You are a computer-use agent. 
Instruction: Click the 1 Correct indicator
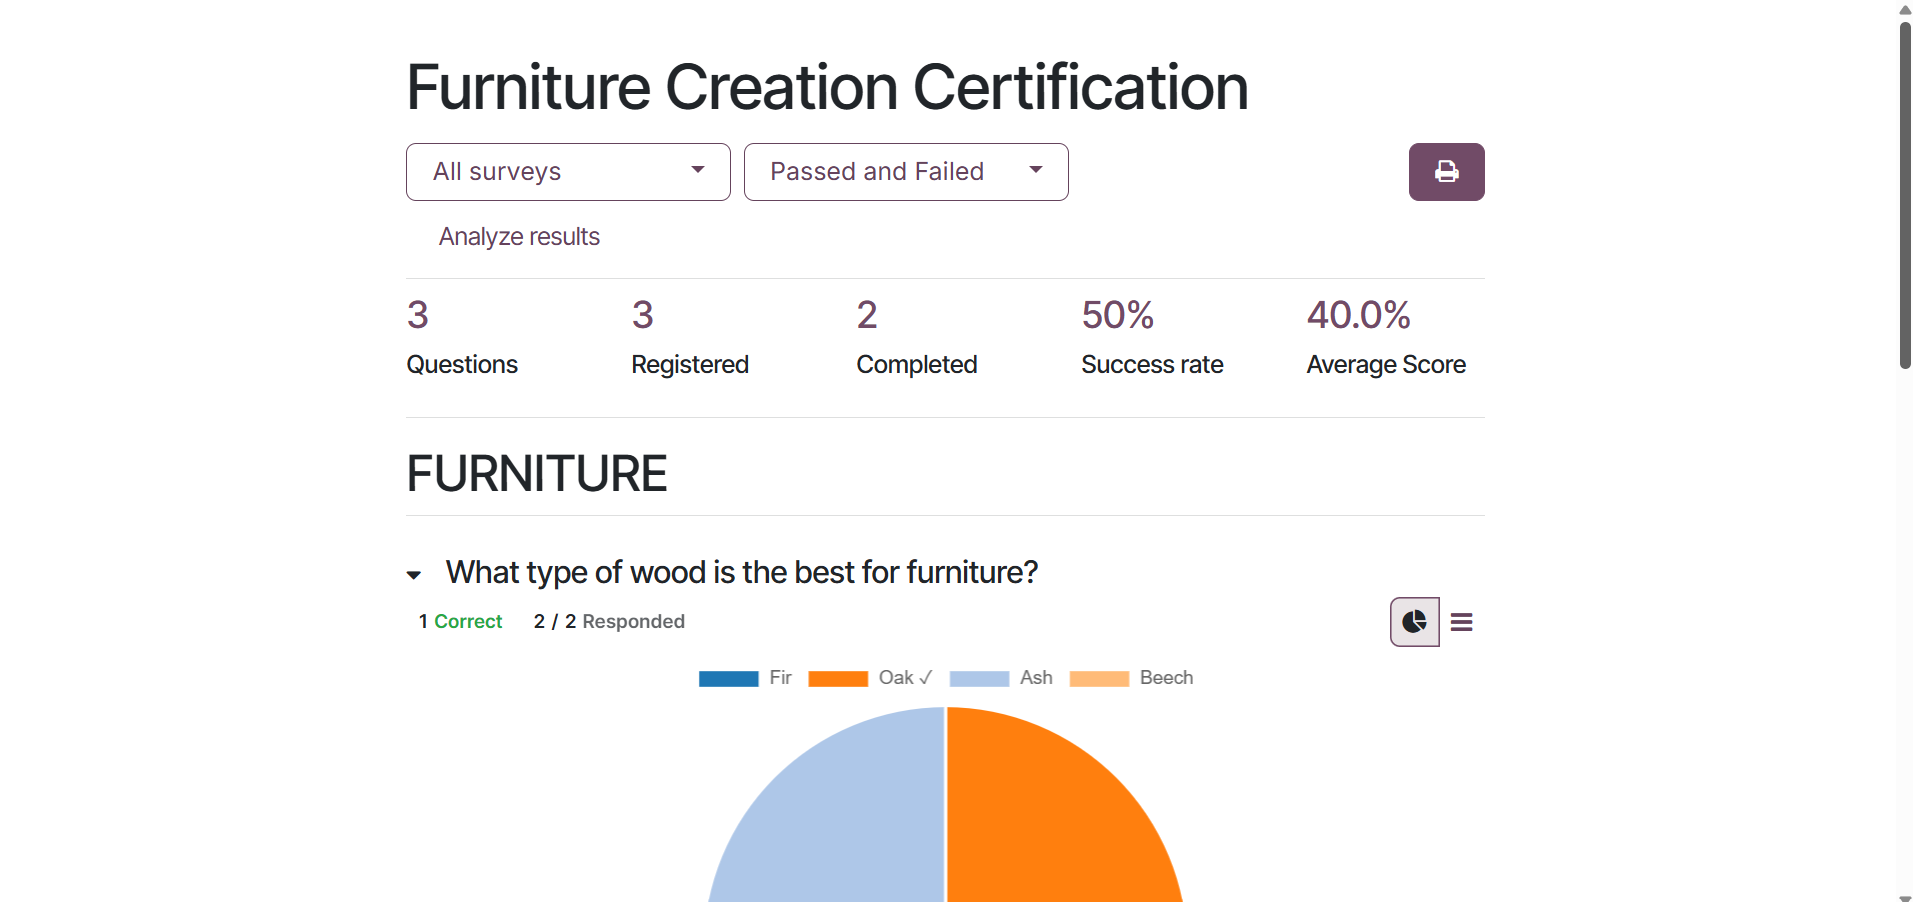(460, 622)
